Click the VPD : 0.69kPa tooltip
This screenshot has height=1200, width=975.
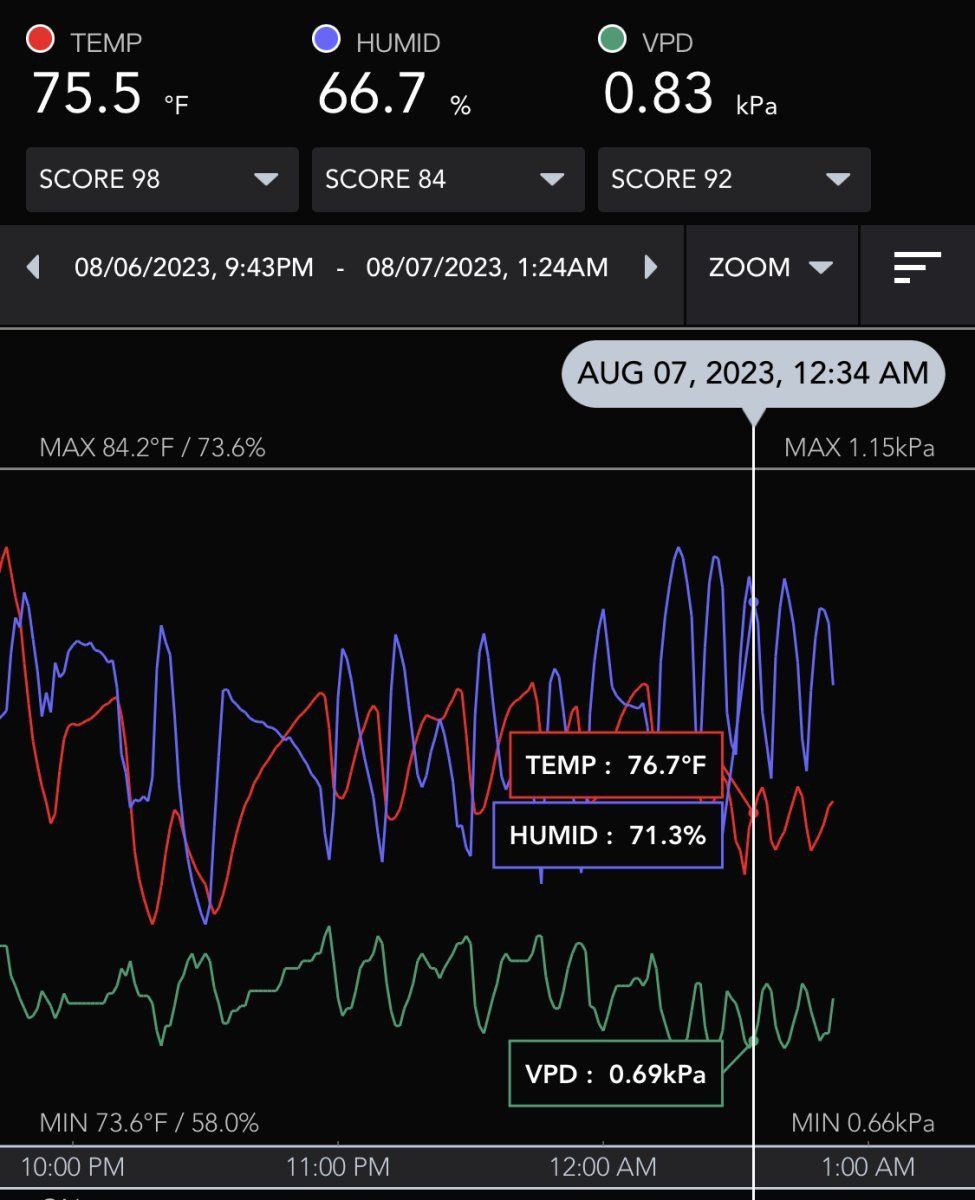(616, 1074)
